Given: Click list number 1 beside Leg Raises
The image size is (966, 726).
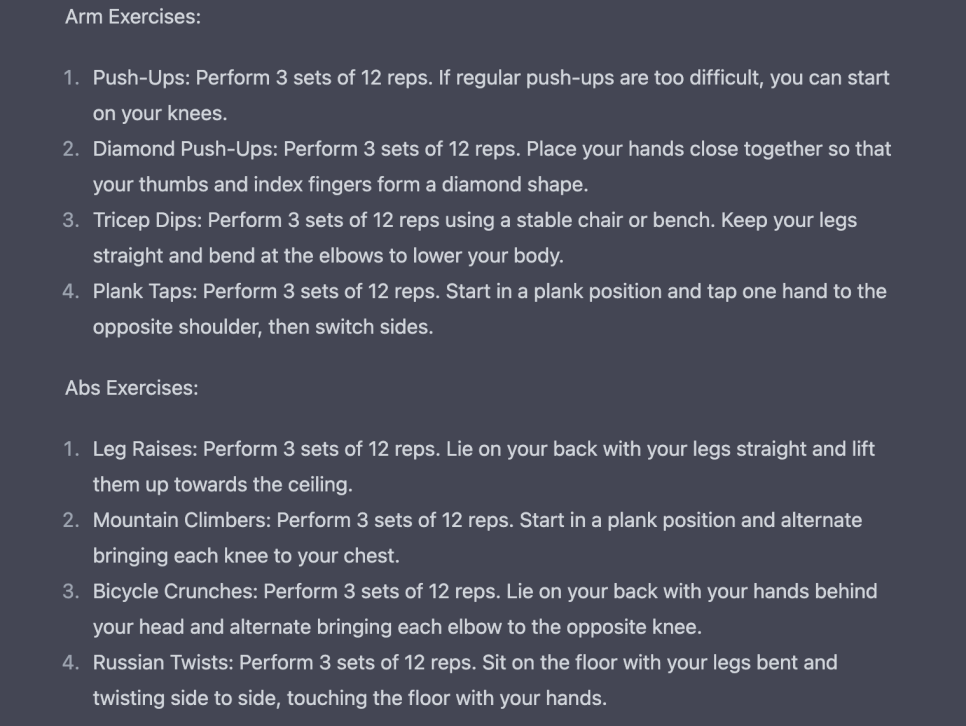Looking at the screenshot, I should pos(70,449).
